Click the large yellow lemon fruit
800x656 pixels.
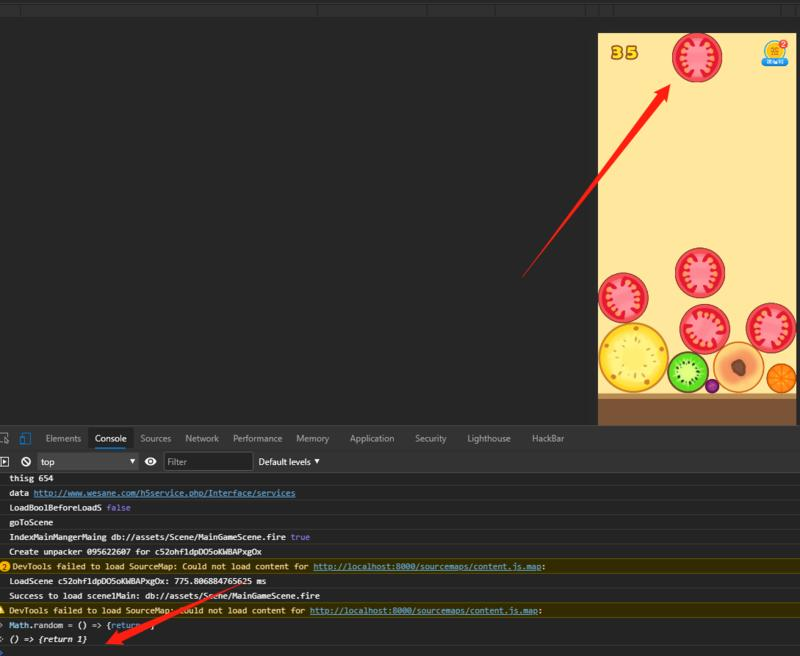point(633,357)
